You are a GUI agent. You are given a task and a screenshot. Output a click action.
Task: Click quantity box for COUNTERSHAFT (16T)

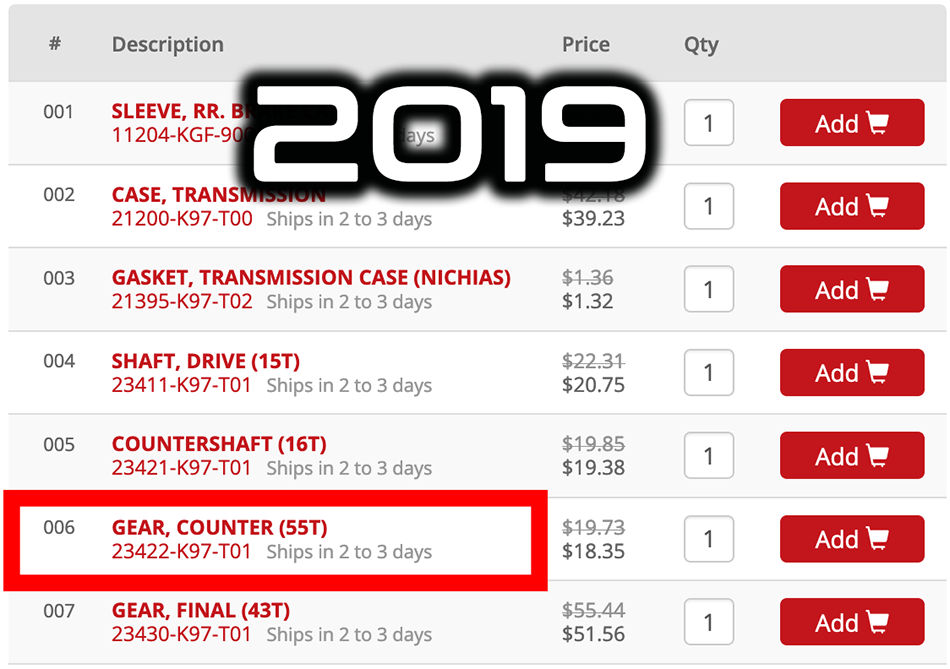[709, 456]
